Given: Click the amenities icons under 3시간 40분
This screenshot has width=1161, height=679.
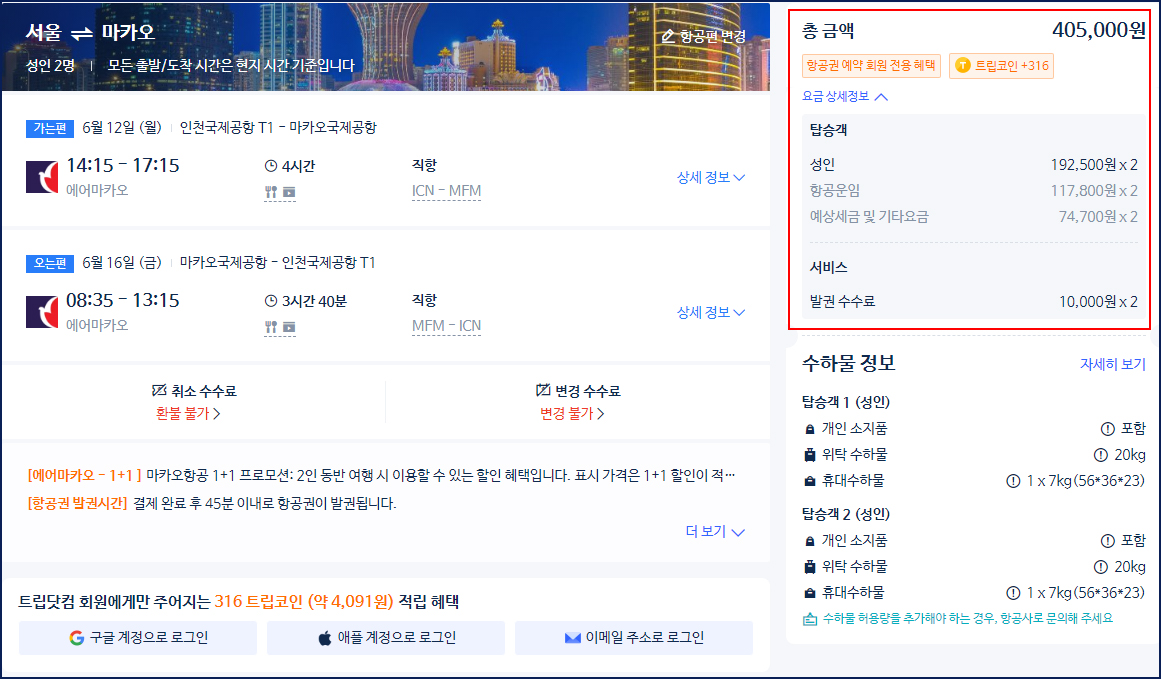Looking at the screenshot, I should coord(280,327).
